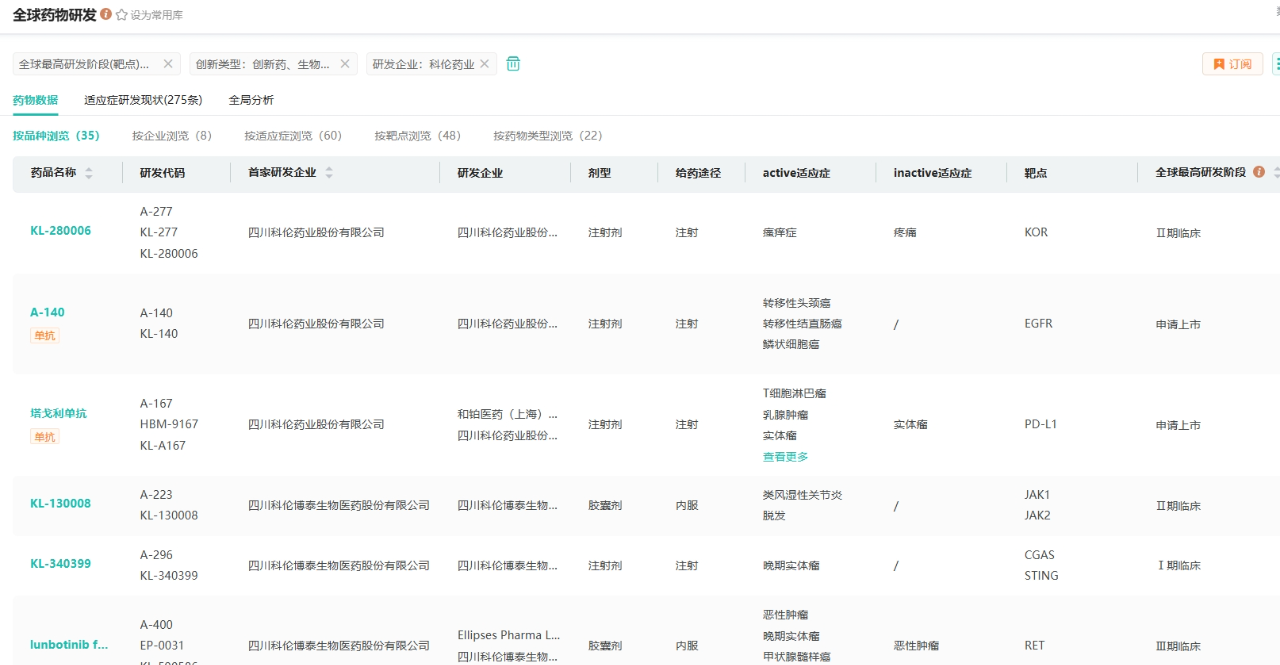The width and height of the screenshot is (1280, 665).
Task: Click the info icon beside 全球药物研发 title
Action: (x=106, y=15)
